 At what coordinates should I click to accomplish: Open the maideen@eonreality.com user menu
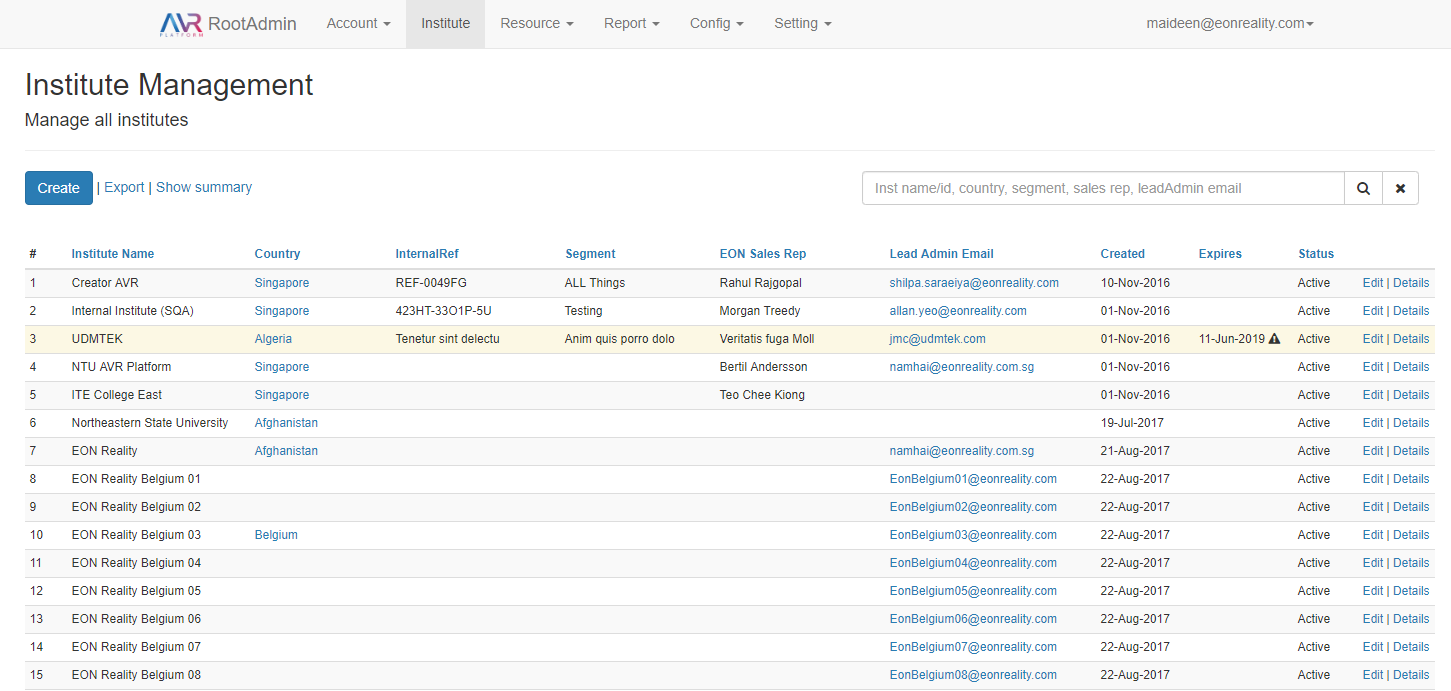(1230, 24)
